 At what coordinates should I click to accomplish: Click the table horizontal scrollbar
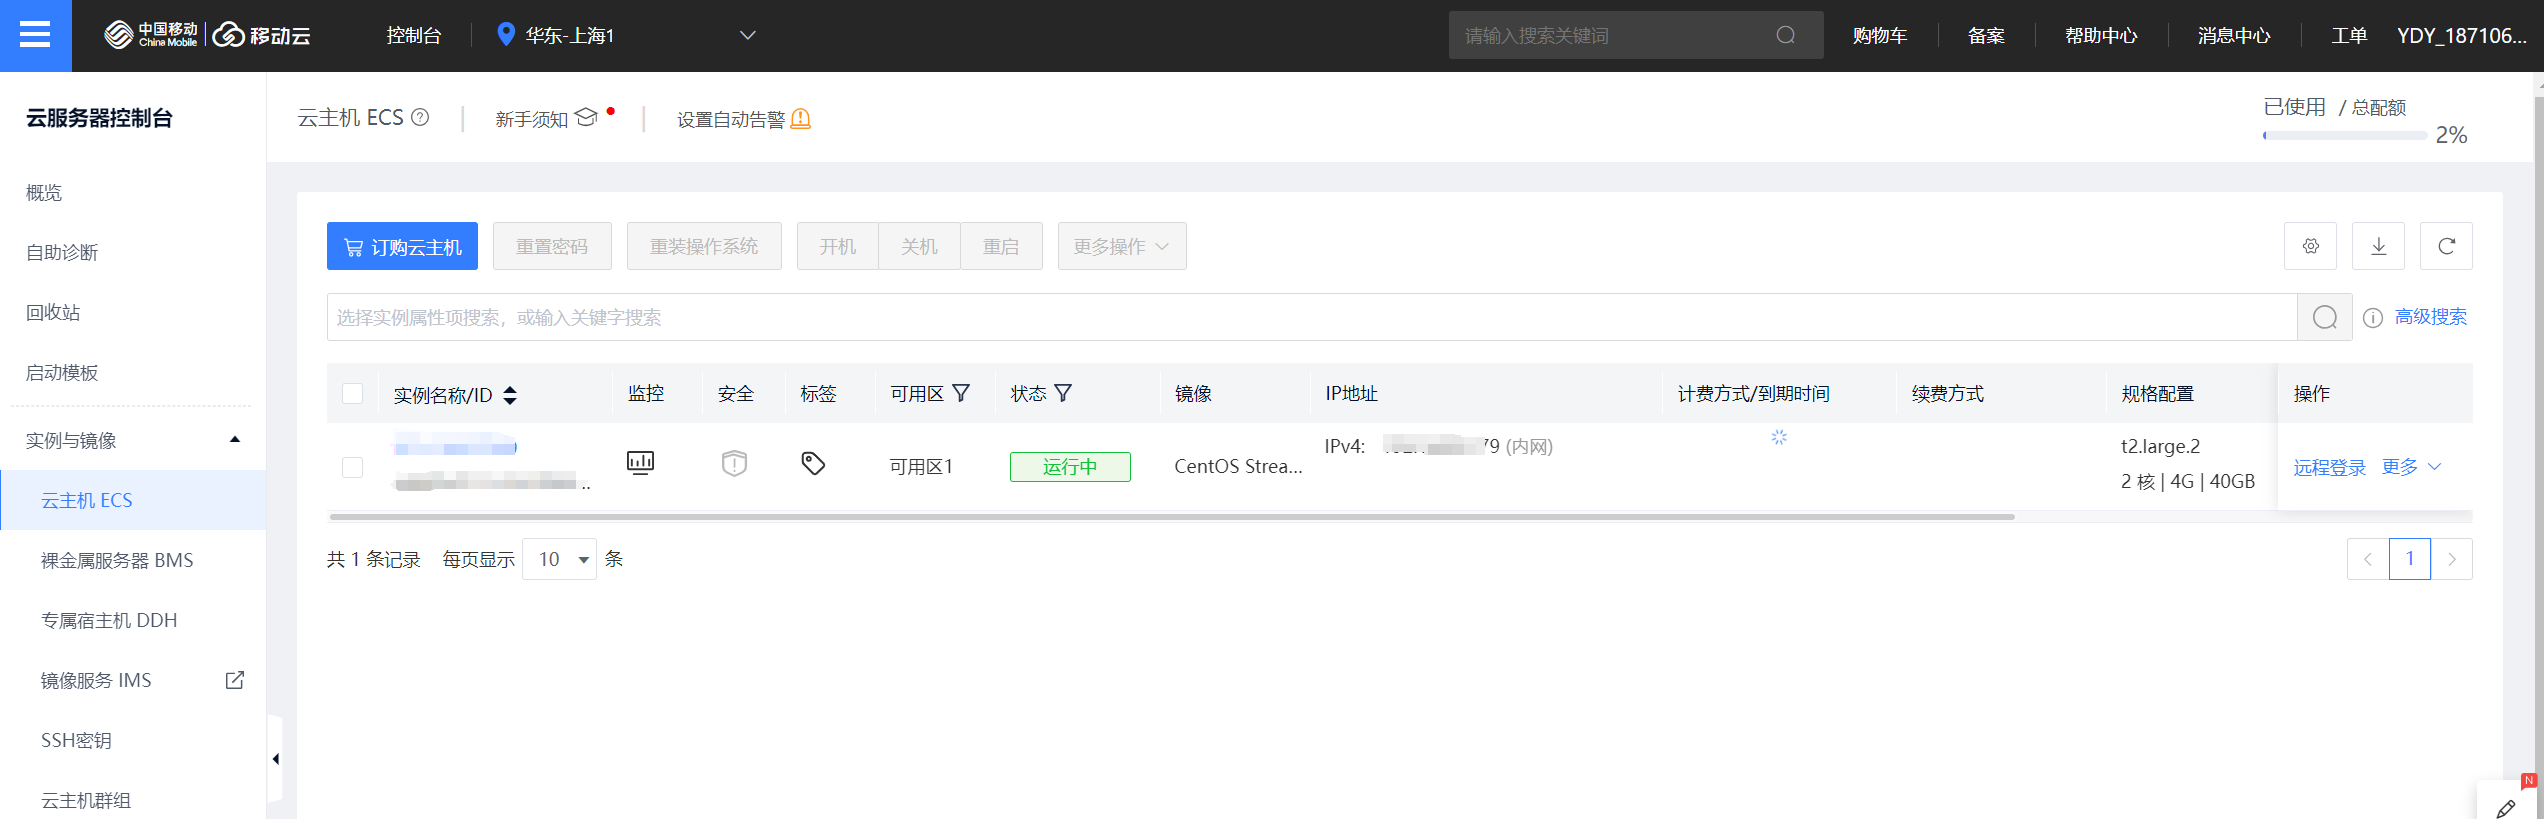point(1172,517)
